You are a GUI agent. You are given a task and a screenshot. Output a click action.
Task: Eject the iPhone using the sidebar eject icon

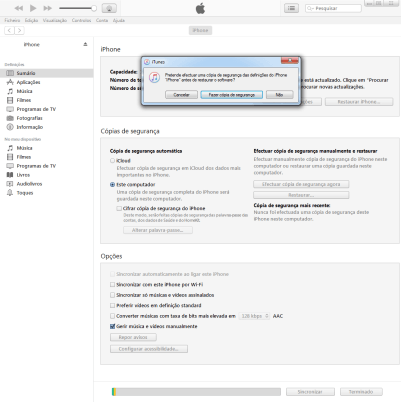pos(85,44)
